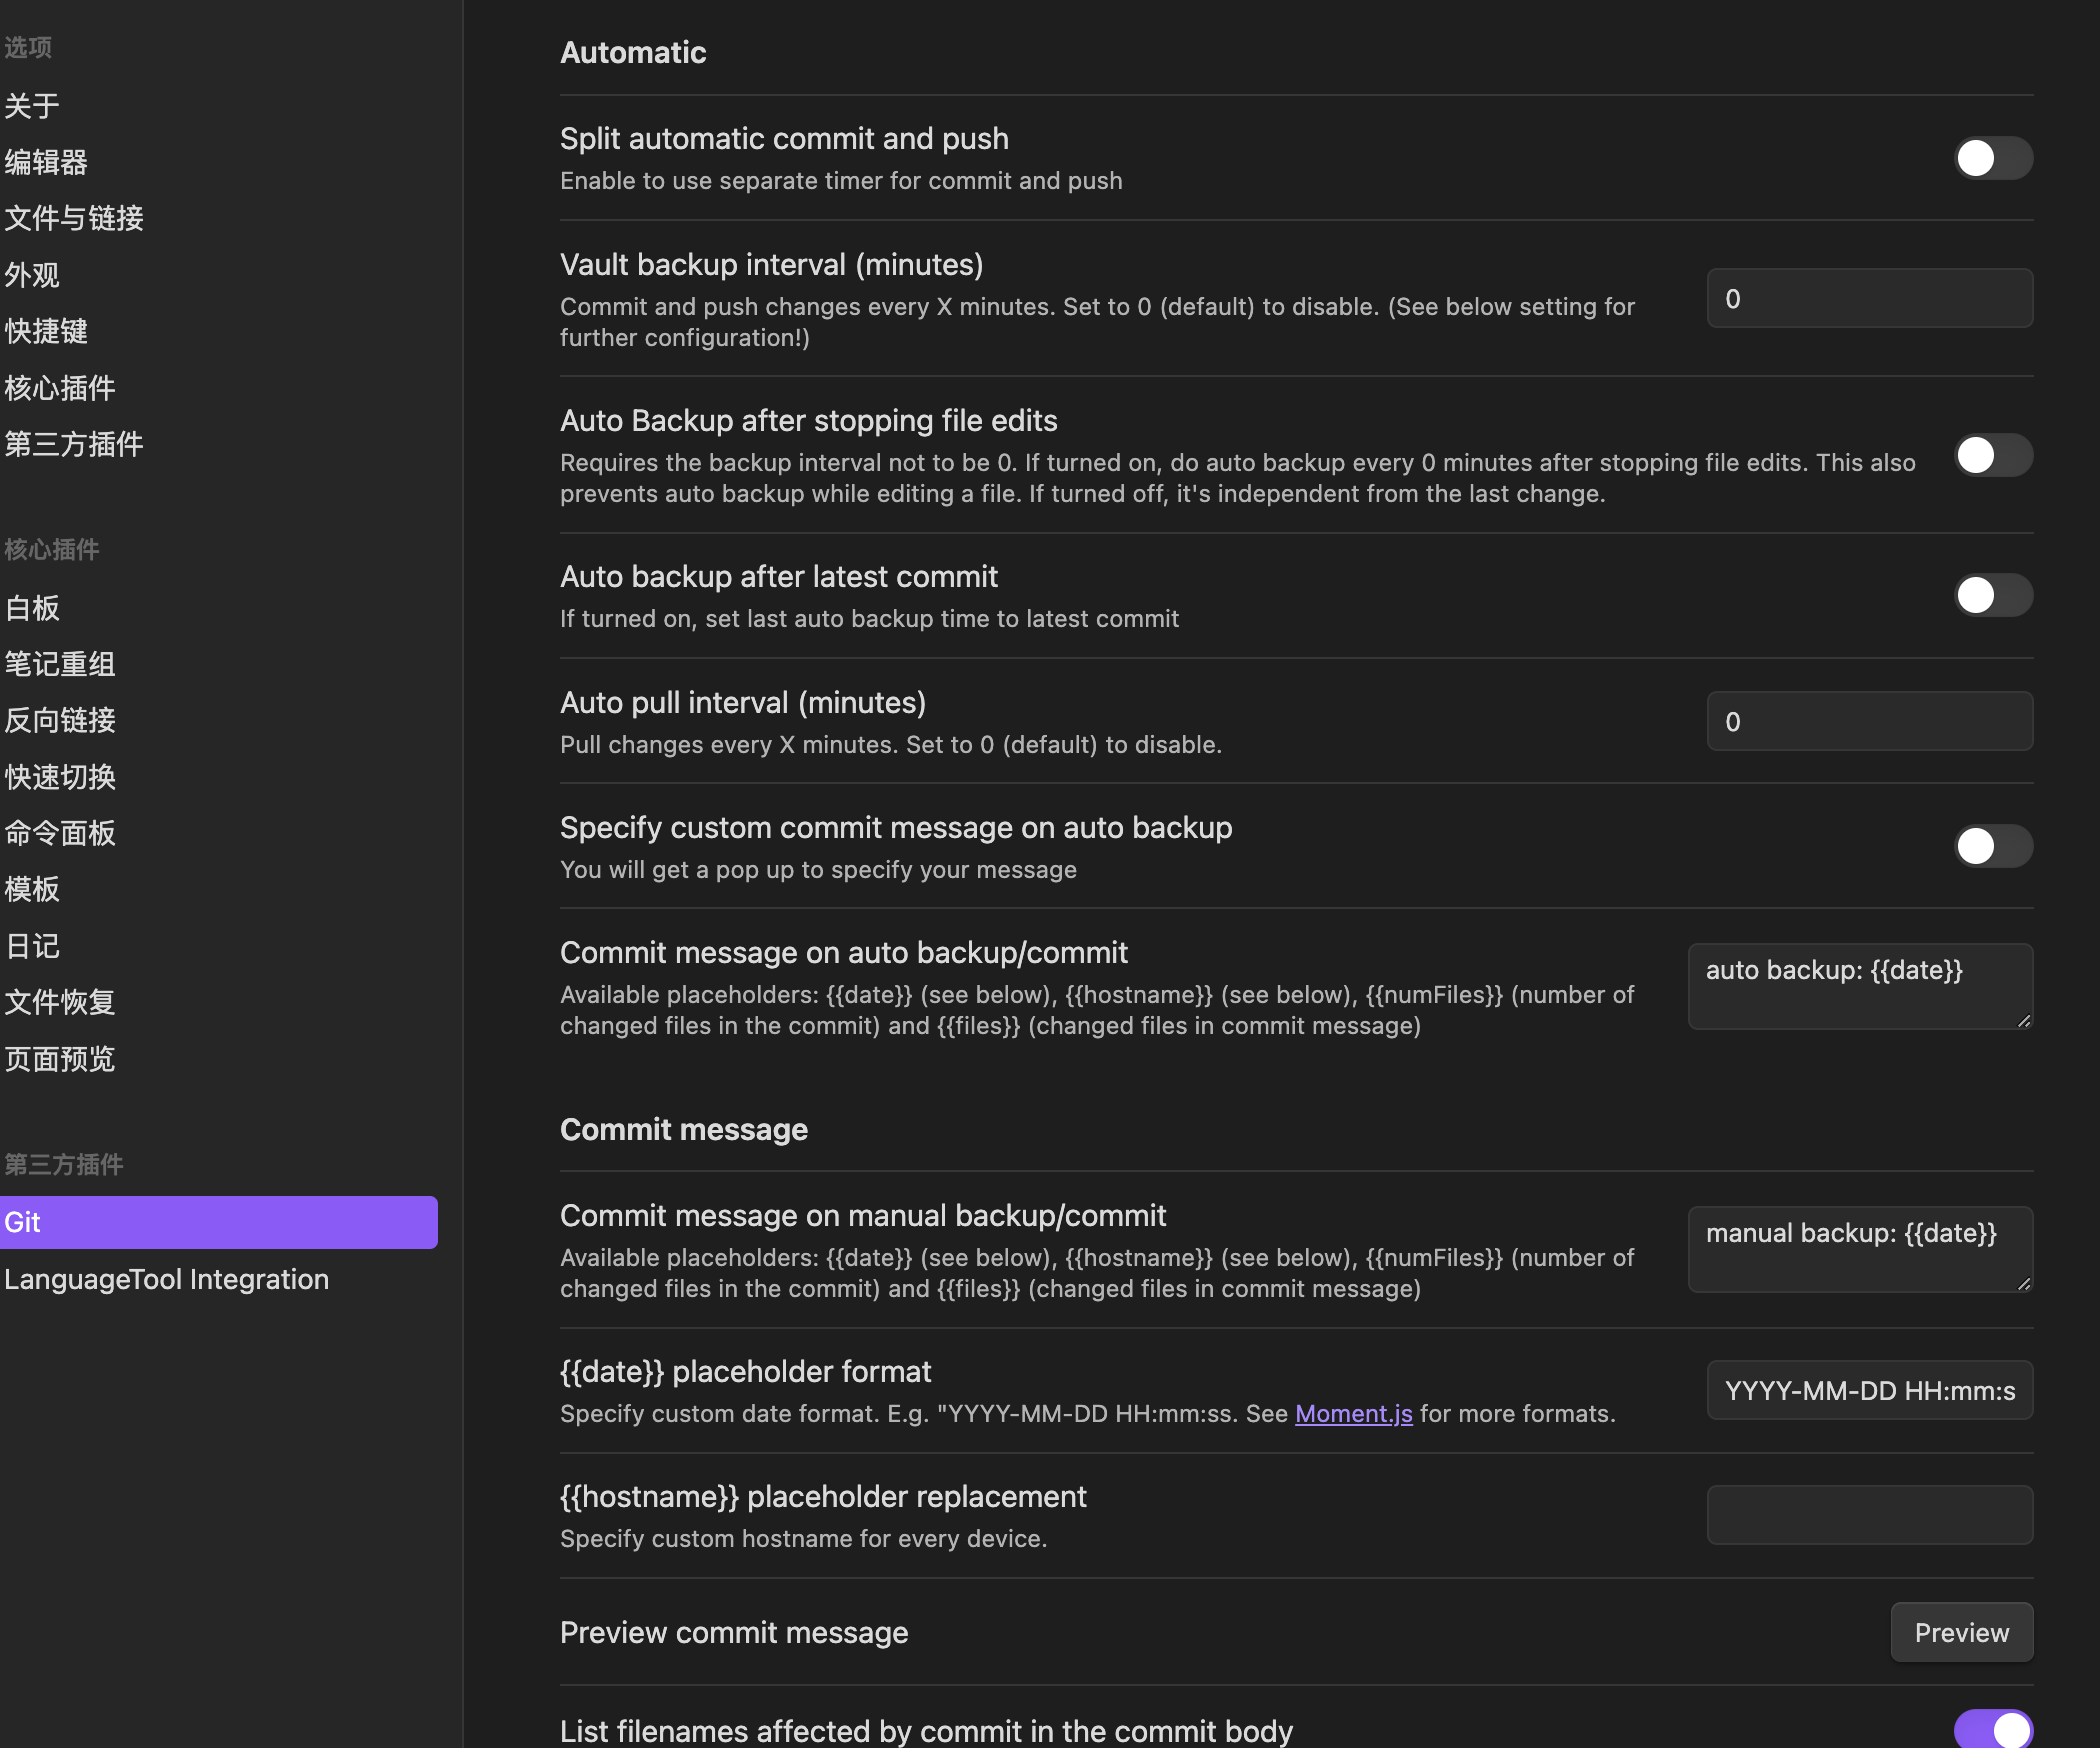Screen dimensions: 2100x1748
Task: Click 'Pull changes every X minutes' description
Action: (891, 744)
